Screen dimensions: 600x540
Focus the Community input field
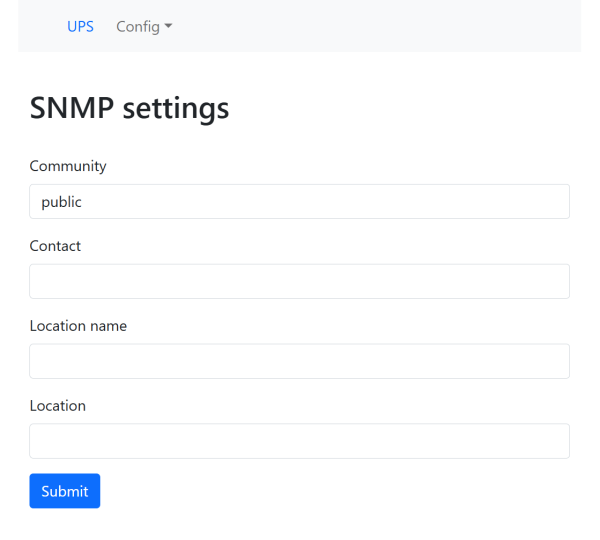[300, 201]
